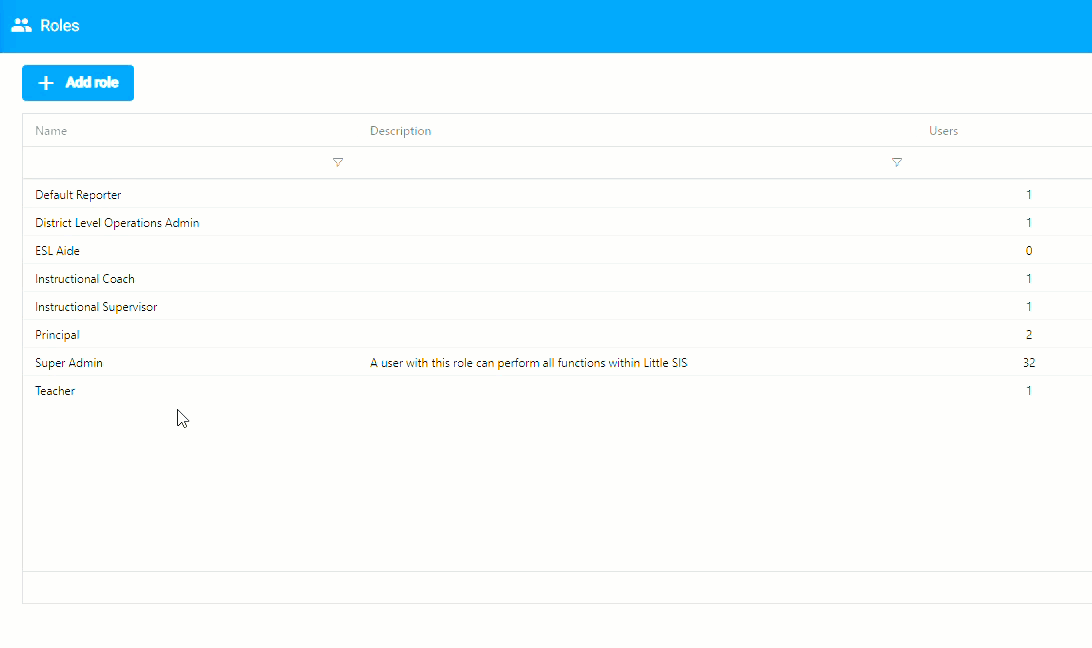Click user count 0 for ESL Aide
Screen dimensions: 1092x648
click(1029, 251)
